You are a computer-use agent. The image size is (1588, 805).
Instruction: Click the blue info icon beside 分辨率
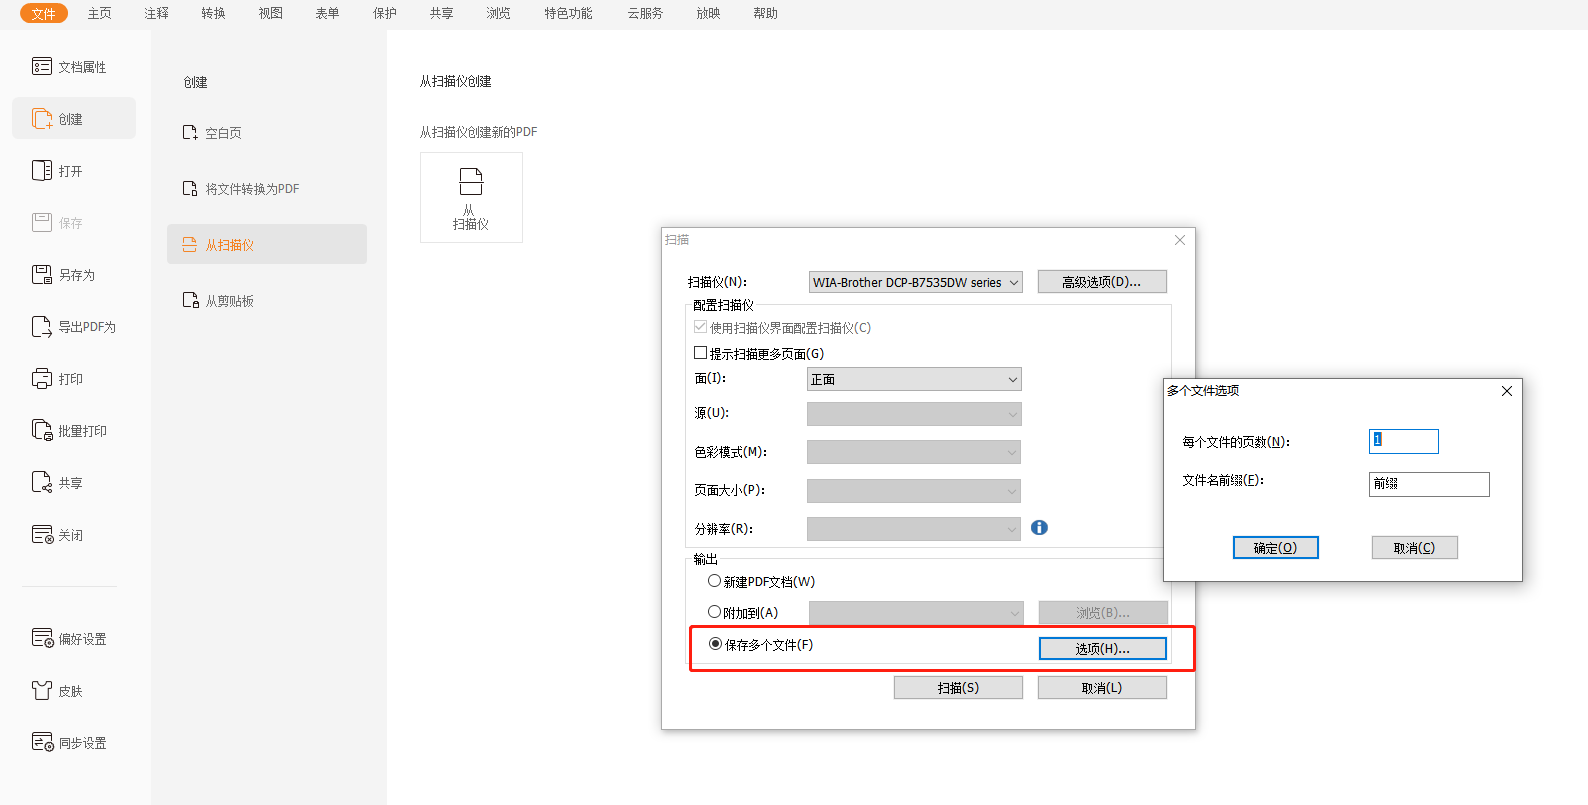[1039, 528]
